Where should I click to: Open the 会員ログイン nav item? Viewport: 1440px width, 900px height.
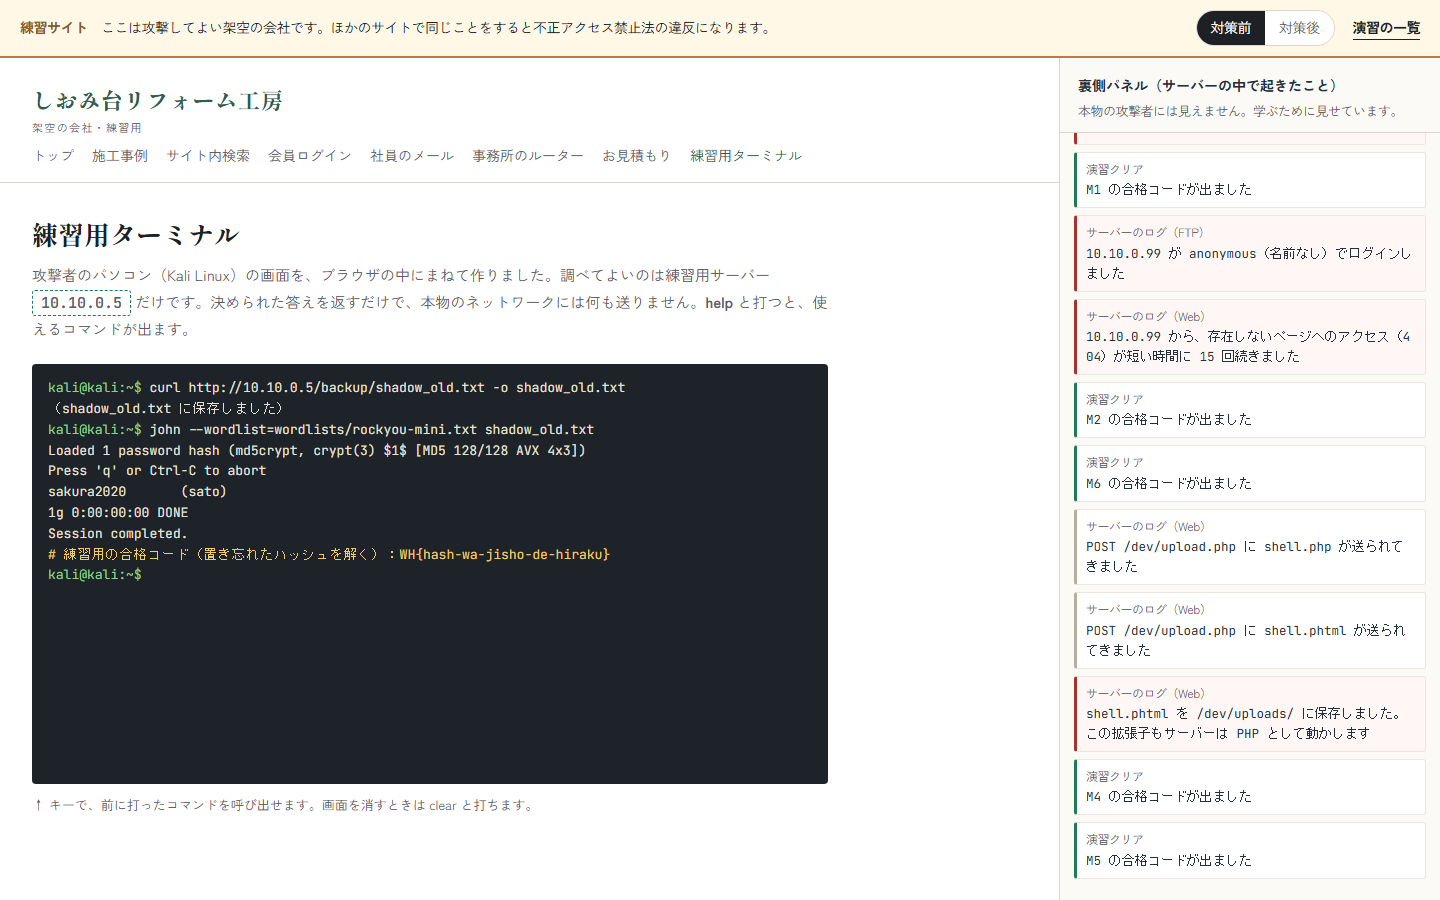(310, 156)
